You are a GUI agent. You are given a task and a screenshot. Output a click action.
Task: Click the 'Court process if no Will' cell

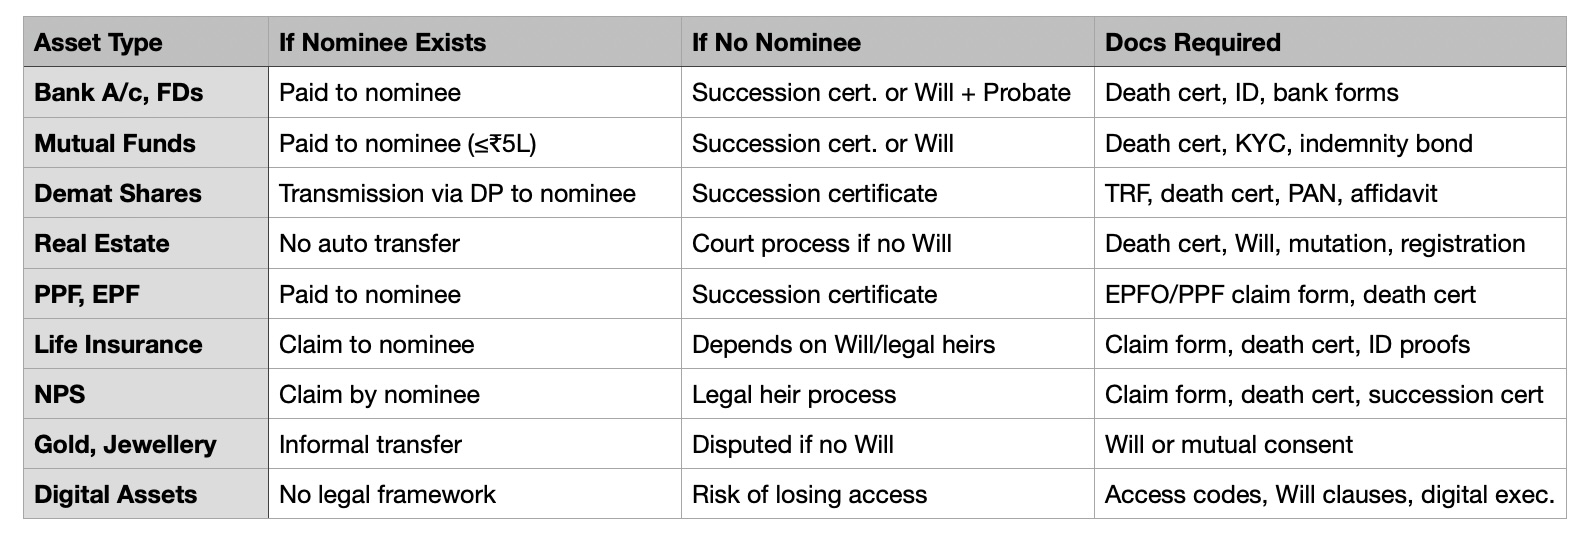(888, 243)
